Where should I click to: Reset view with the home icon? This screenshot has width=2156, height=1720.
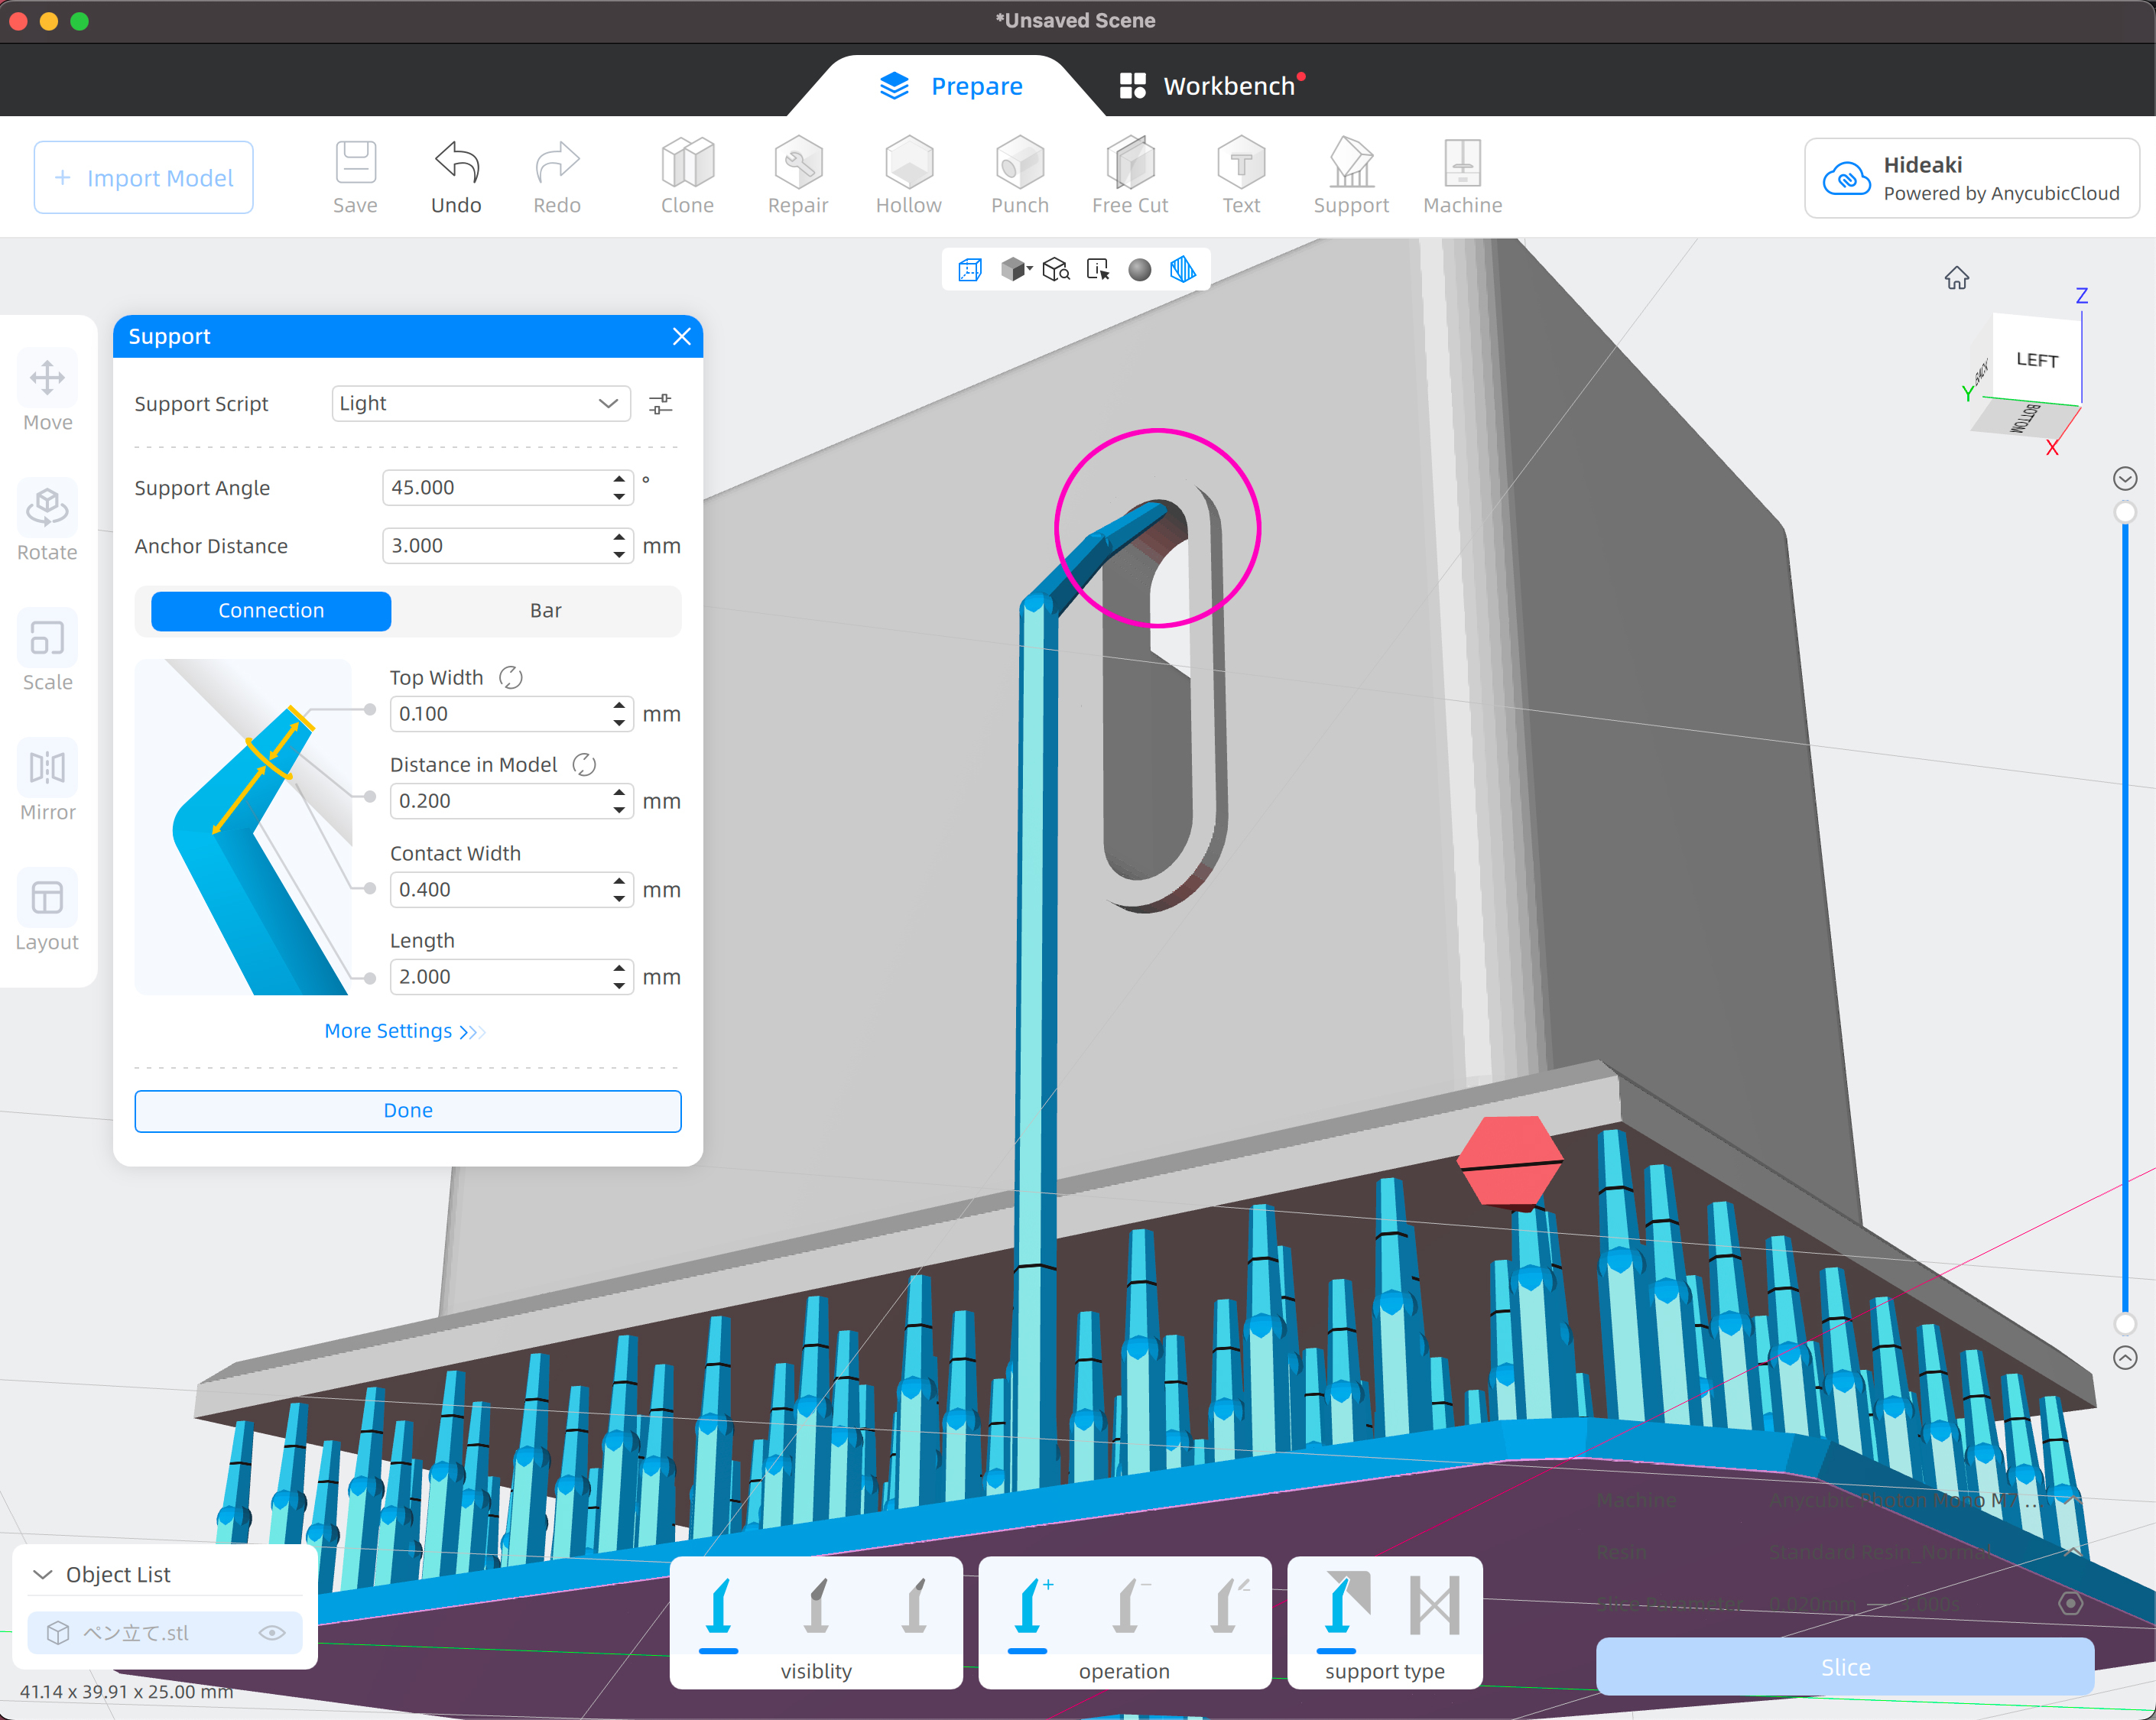[1956, 278]
